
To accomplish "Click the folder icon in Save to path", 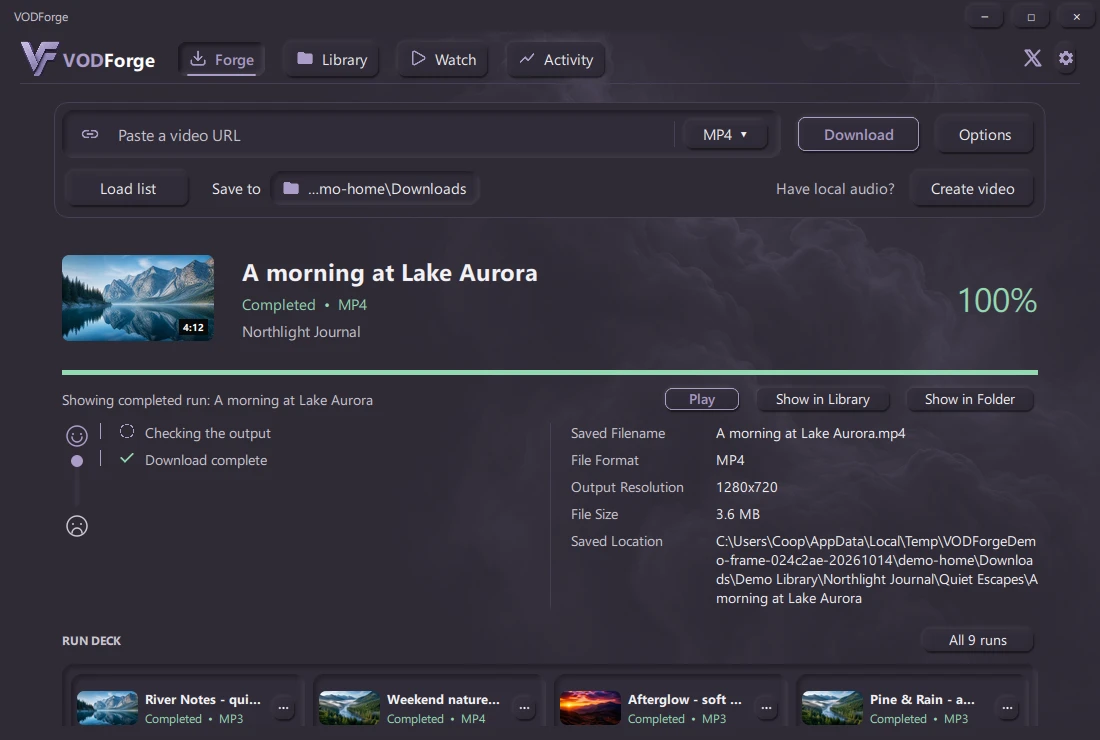I will point(290,188).
